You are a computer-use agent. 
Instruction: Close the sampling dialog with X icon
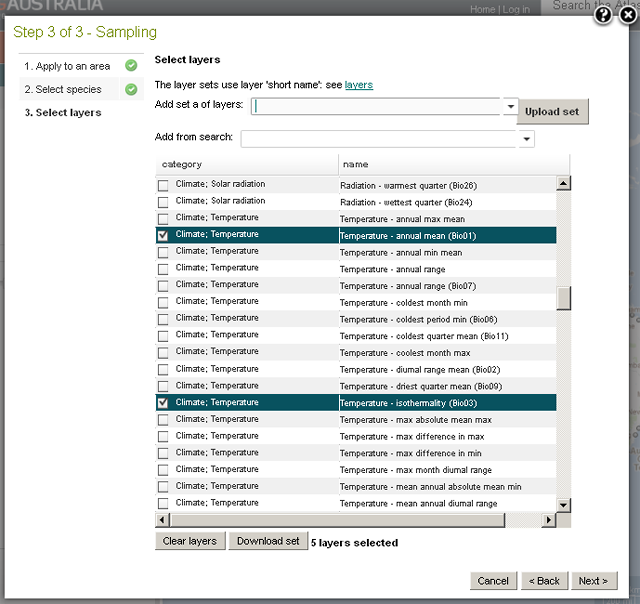click(627, 14)
